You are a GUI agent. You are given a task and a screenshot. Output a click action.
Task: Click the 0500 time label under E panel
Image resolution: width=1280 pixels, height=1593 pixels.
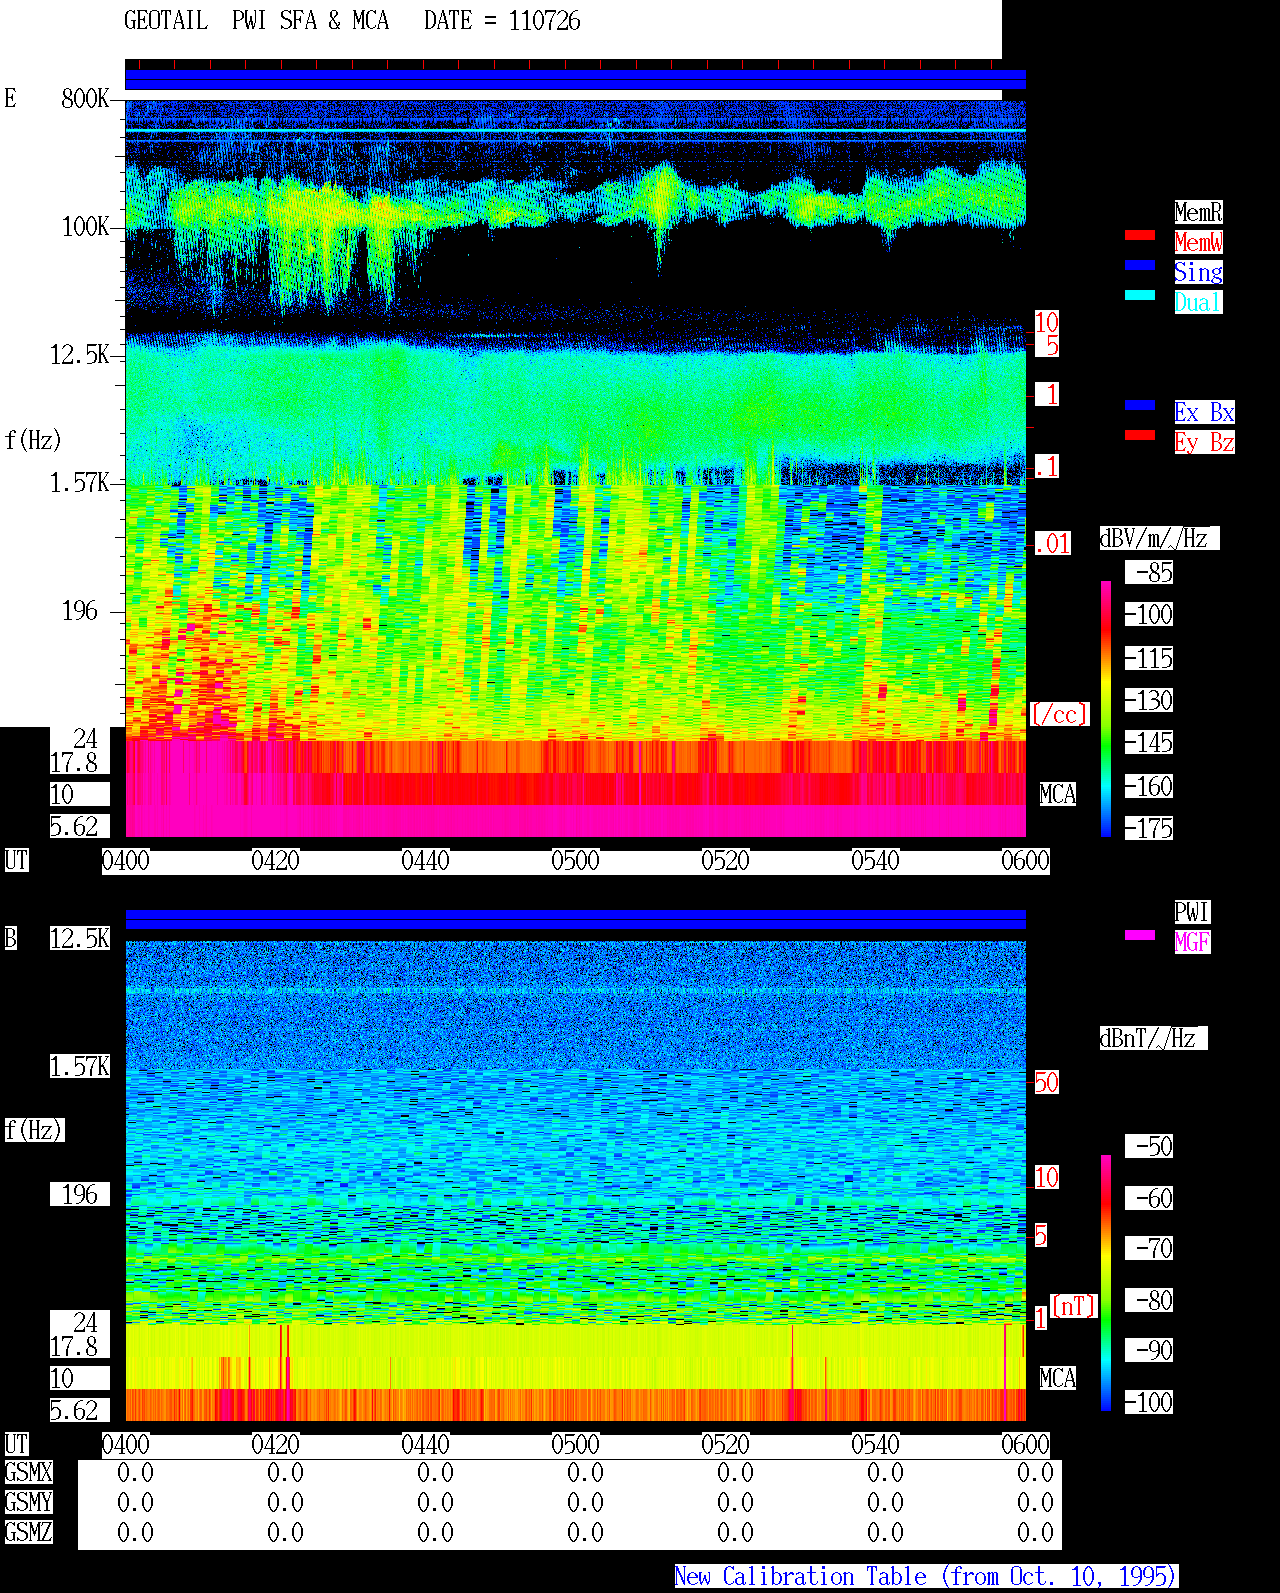coord(576,860)
